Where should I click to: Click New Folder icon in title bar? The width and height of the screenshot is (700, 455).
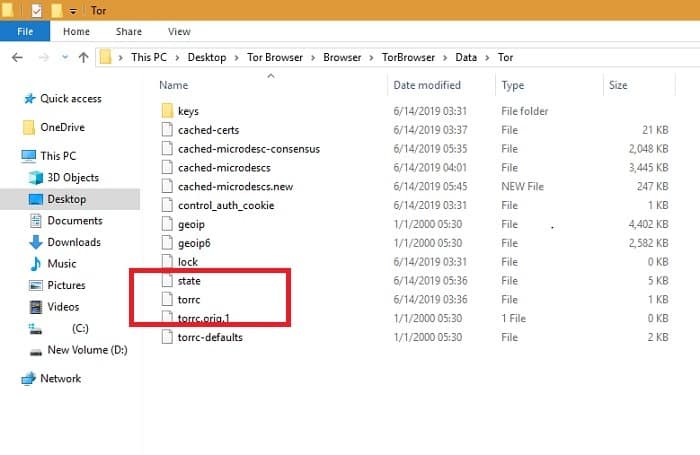point(56,10)
